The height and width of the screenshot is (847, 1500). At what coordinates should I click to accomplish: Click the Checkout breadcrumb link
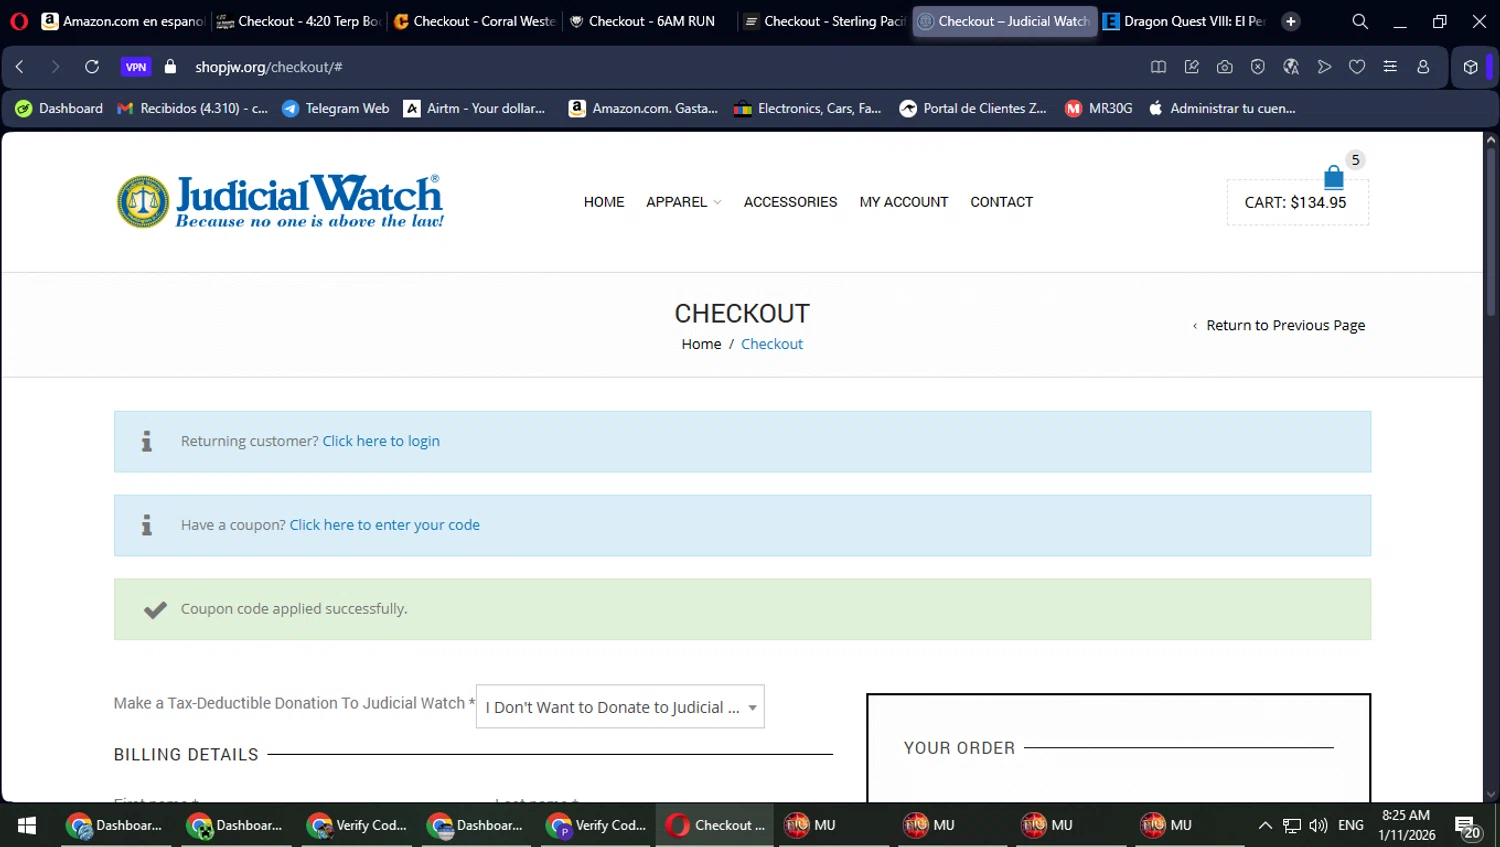772,344
